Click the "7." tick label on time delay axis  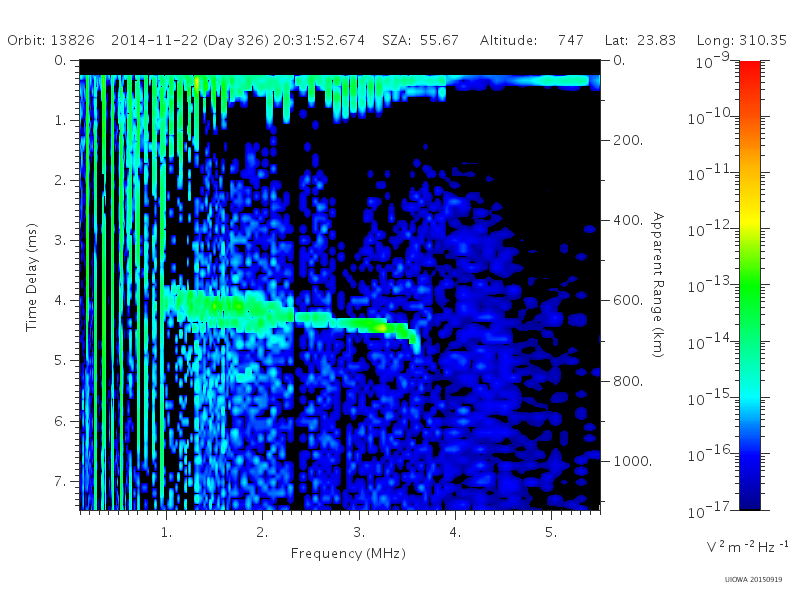point(60,481)
